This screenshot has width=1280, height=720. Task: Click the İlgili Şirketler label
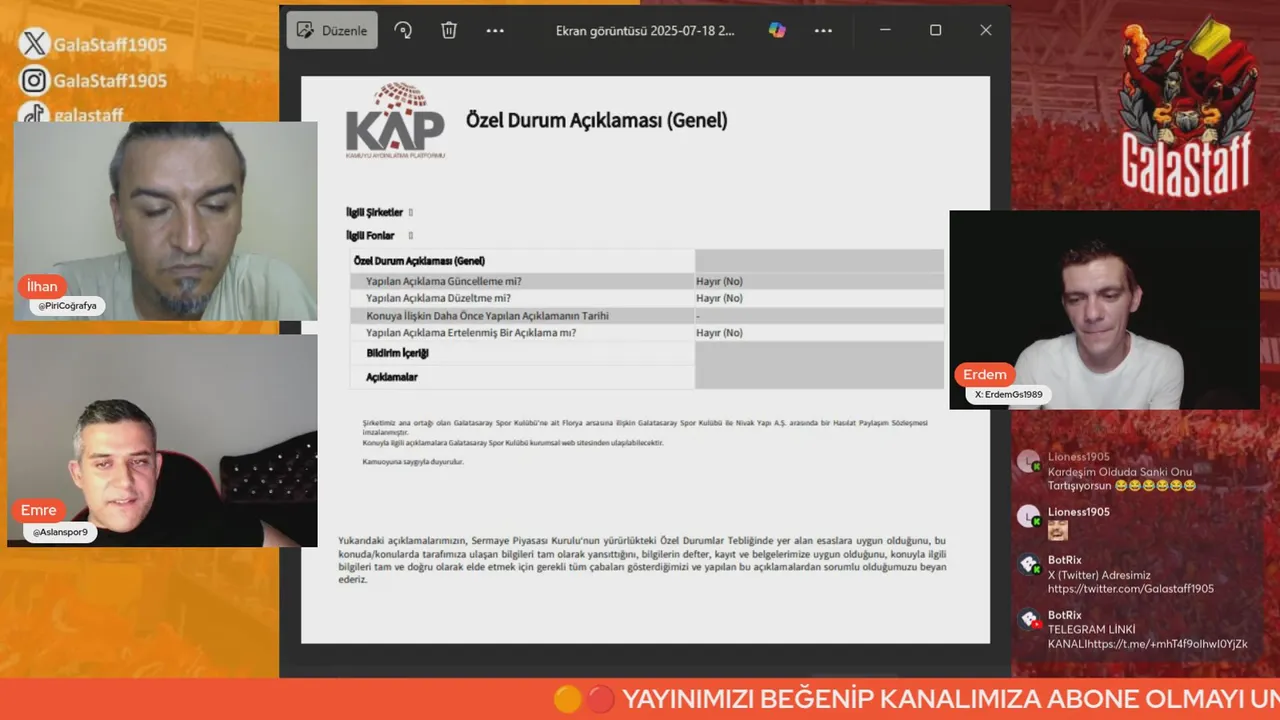374,212
